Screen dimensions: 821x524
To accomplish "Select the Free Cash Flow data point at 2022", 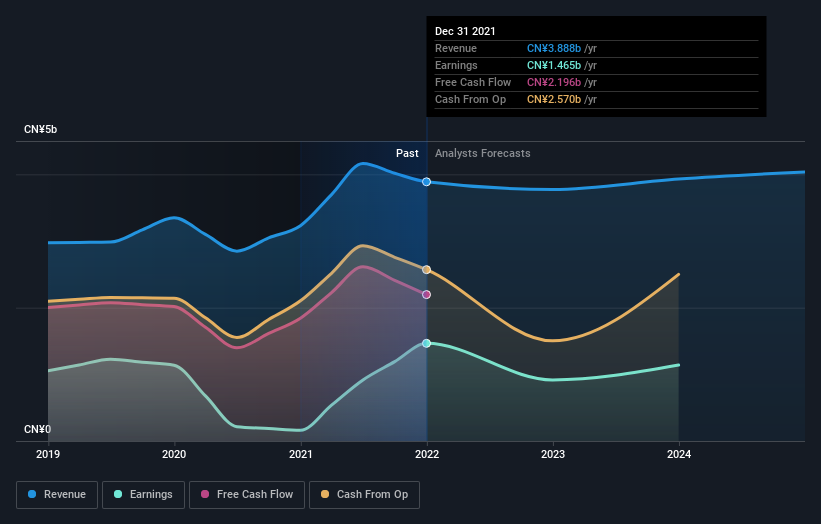I will pyautogui.click(x=427, y=295).
